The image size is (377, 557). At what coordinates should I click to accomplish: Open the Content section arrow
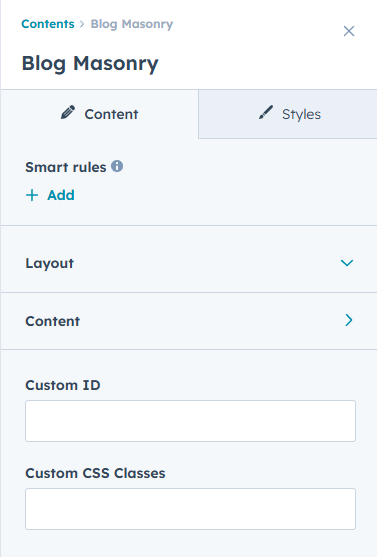[x=349, y=320]
